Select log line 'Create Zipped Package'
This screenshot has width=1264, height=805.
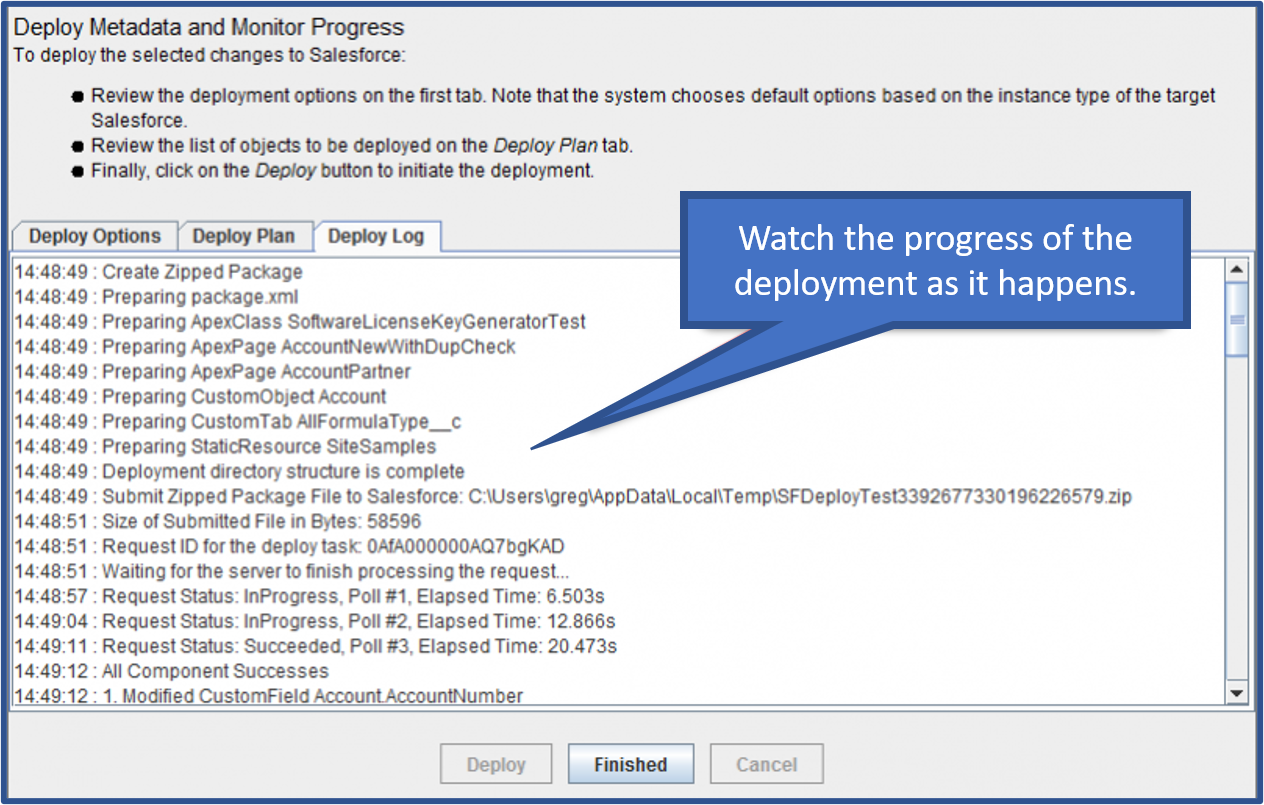[x=158, y=272]
